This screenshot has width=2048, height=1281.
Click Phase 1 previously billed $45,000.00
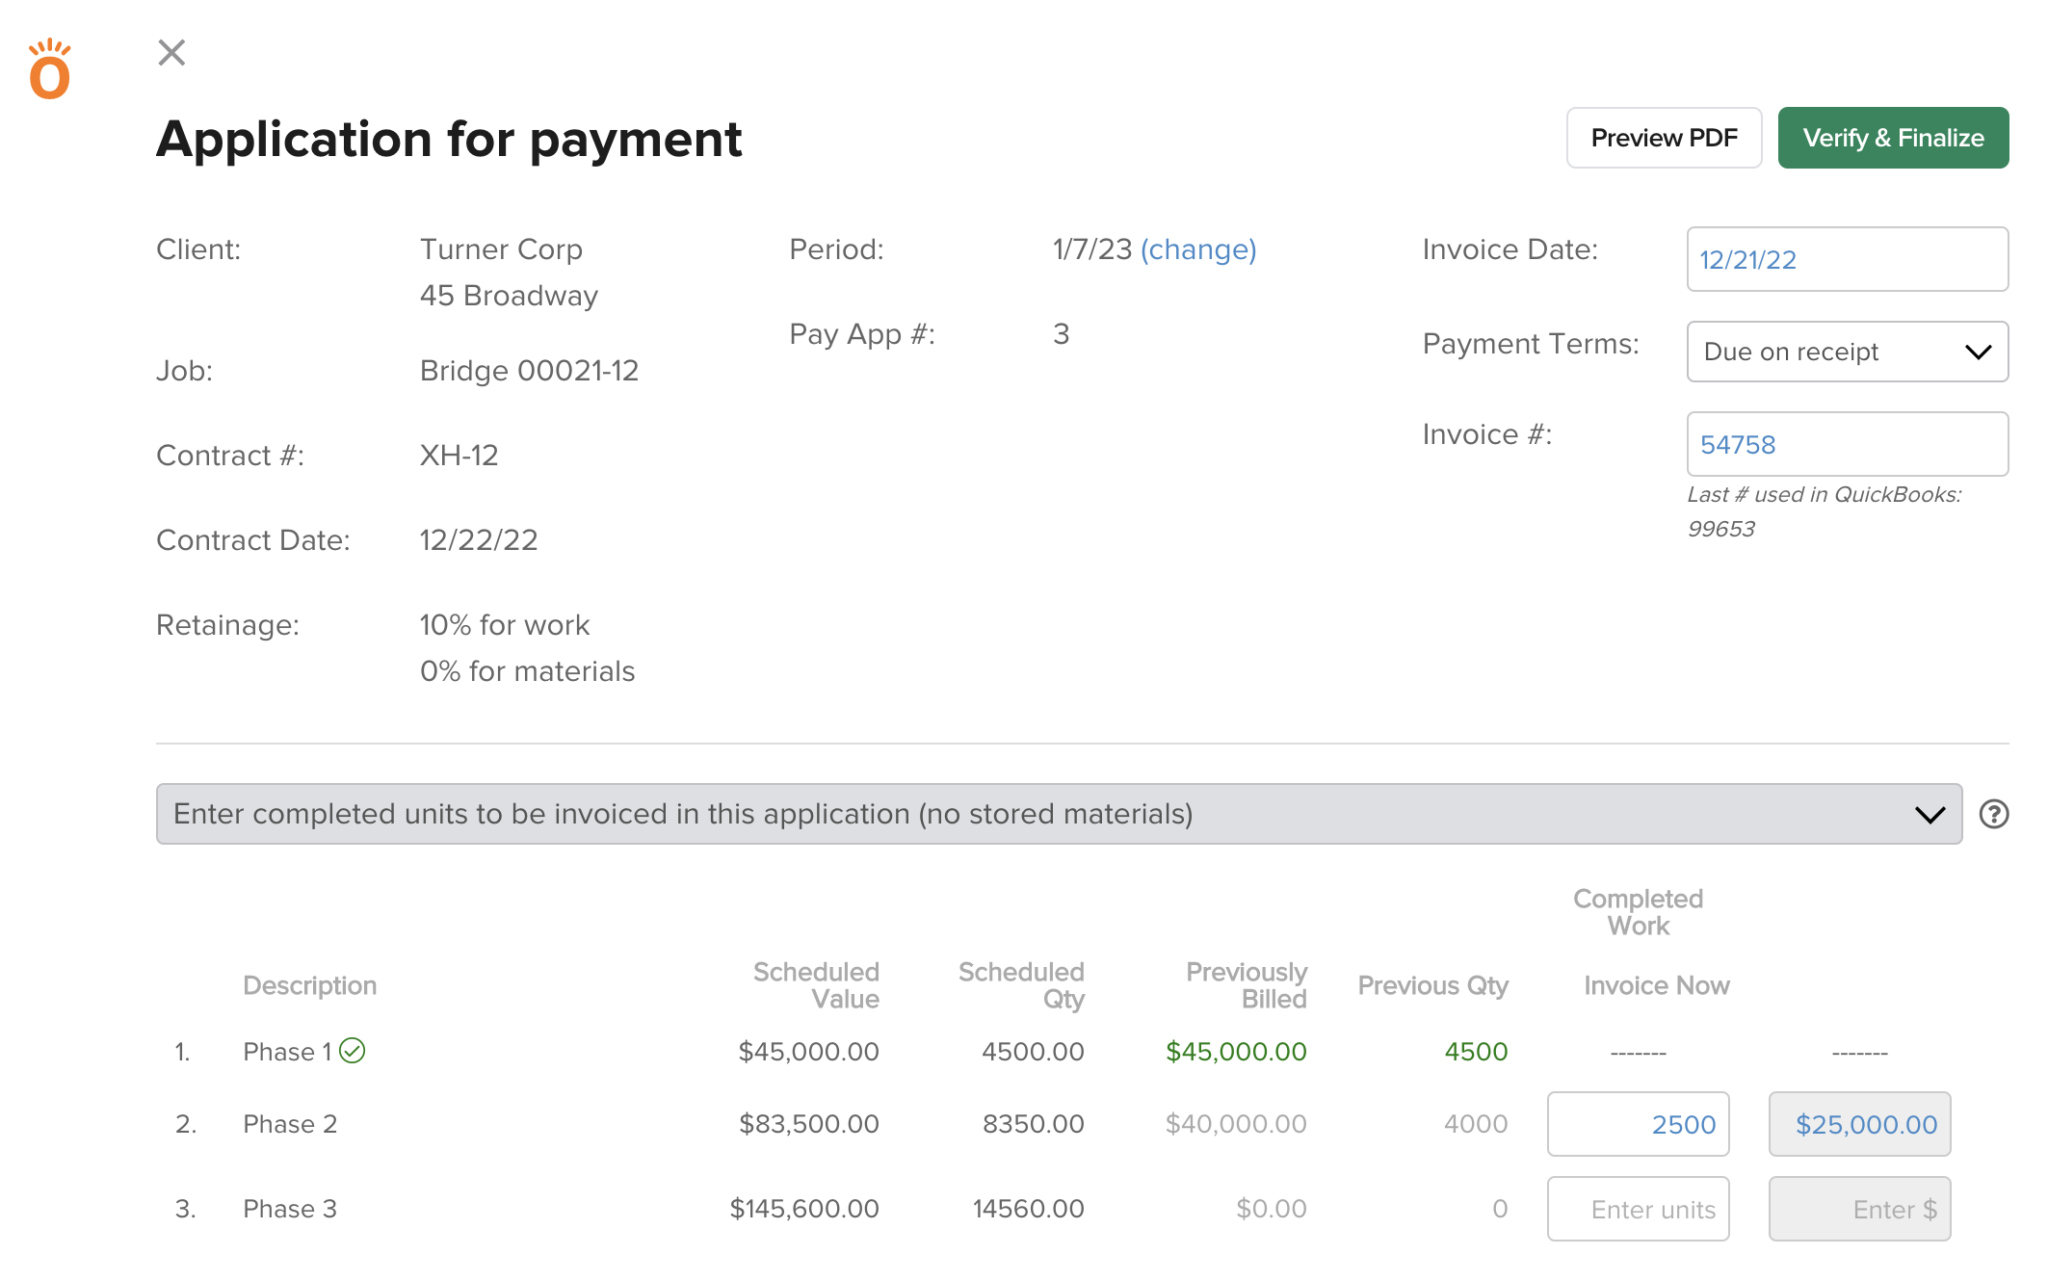1235,1051
